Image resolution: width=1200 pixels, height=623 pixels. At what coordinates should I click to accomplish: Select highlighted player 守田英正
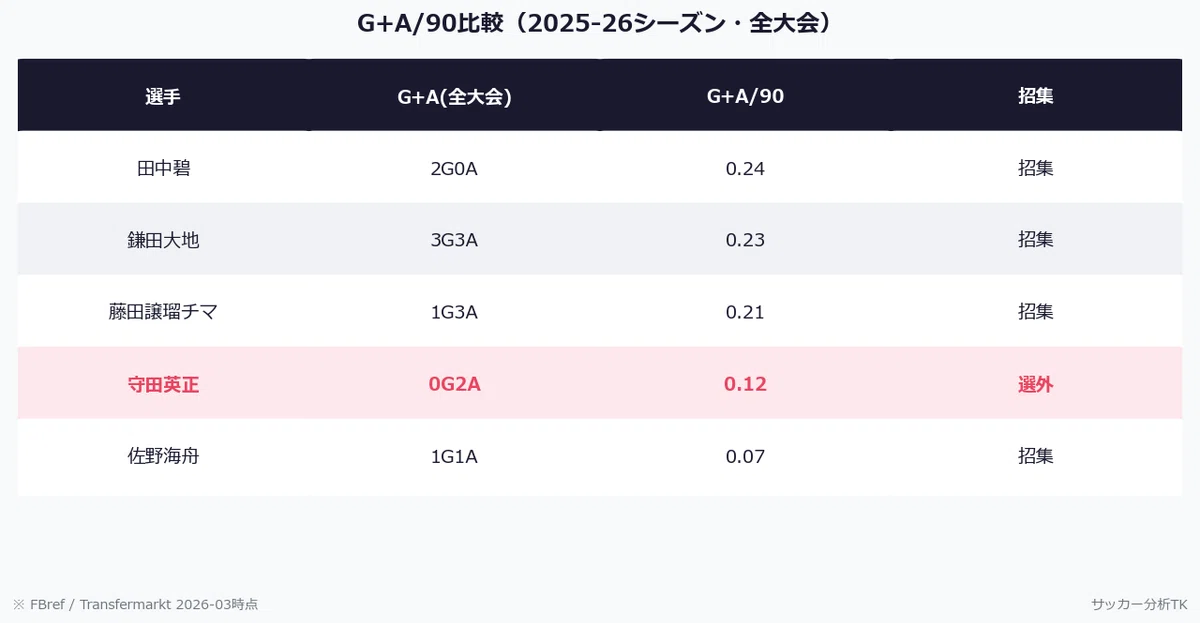(x=163, y=384)
